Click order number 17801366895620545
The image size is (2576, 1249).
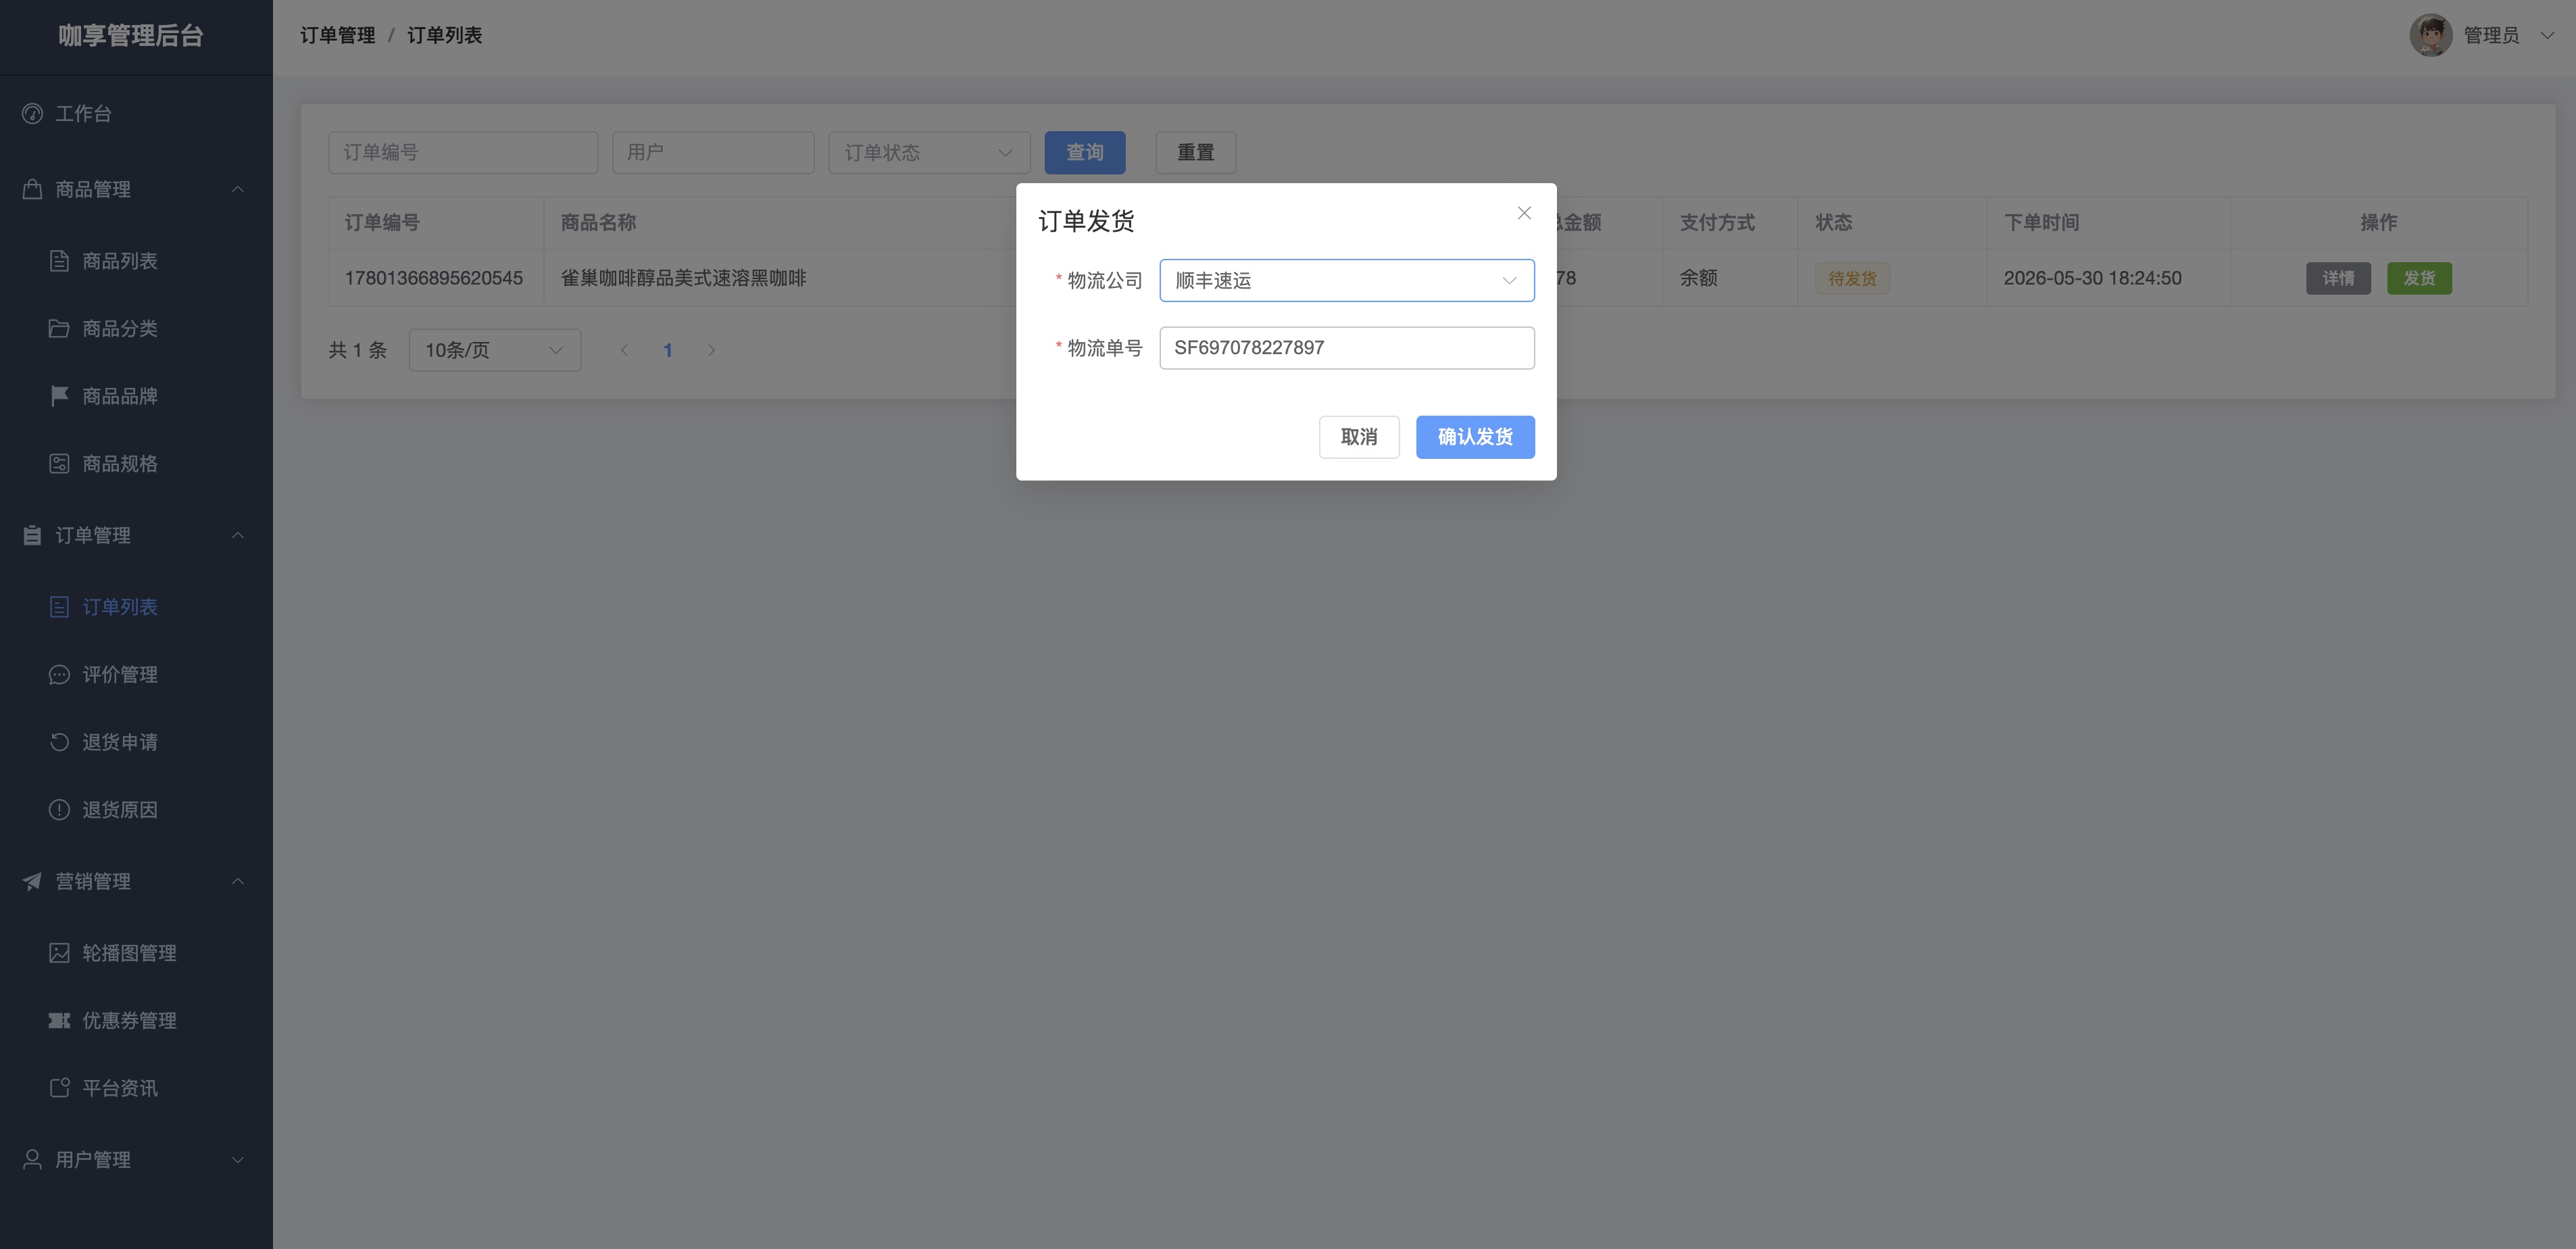[x=434, y=278]
